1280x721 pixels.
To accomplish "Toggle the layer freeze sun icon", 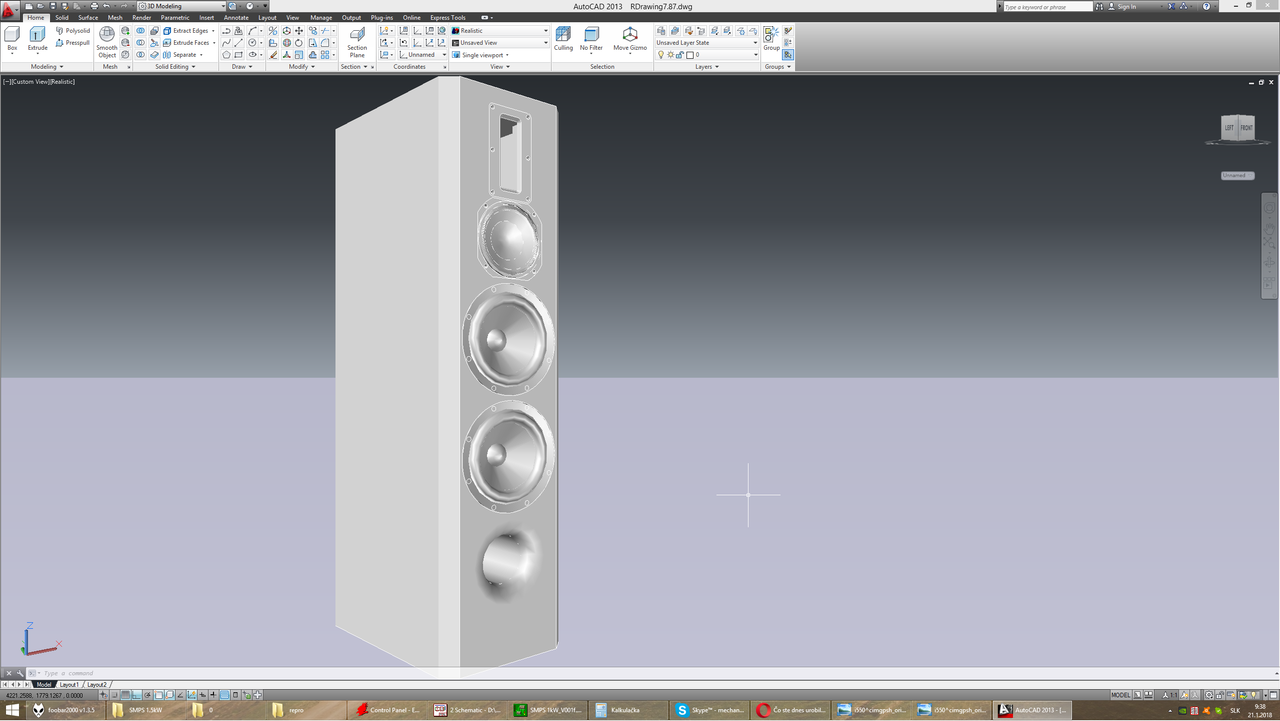I will [670, 55].
